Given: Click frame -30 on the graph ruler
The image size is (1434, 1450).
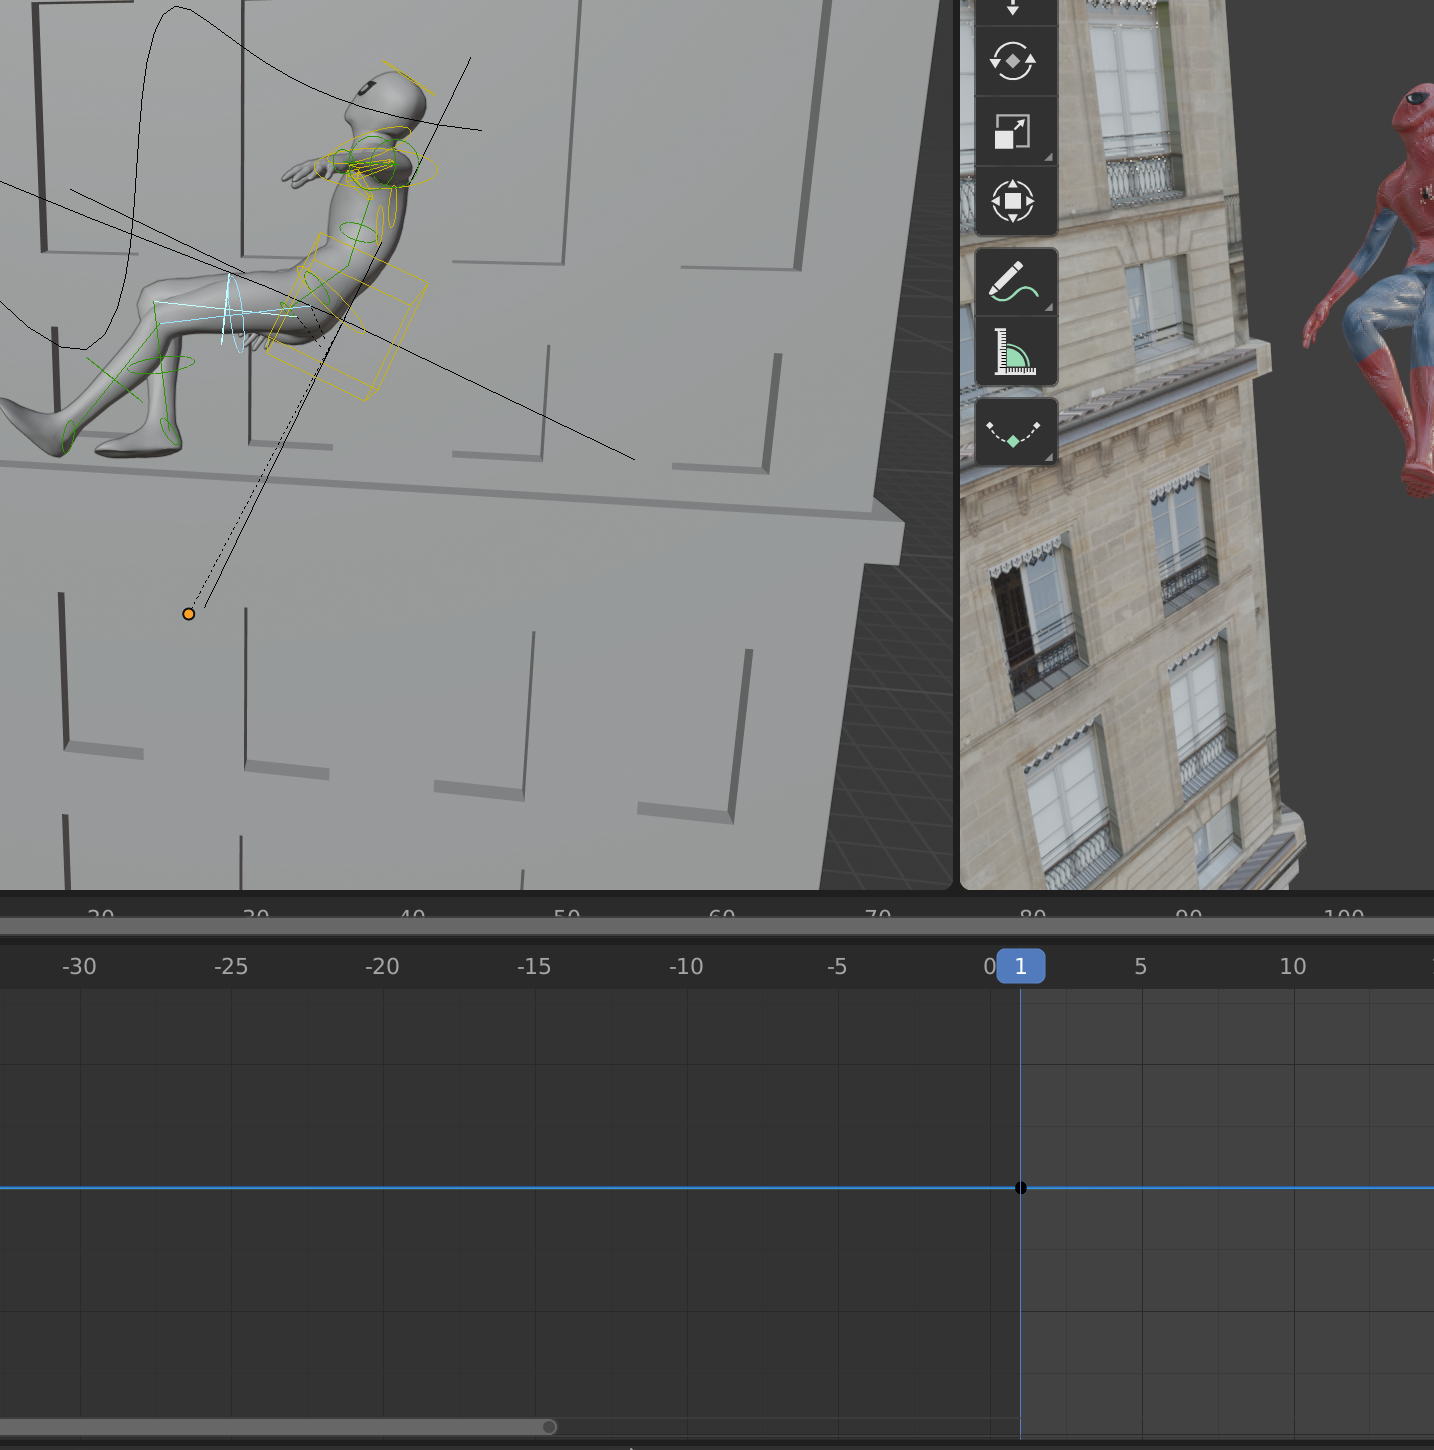Looking at the screenshot, I should point(79,966).
